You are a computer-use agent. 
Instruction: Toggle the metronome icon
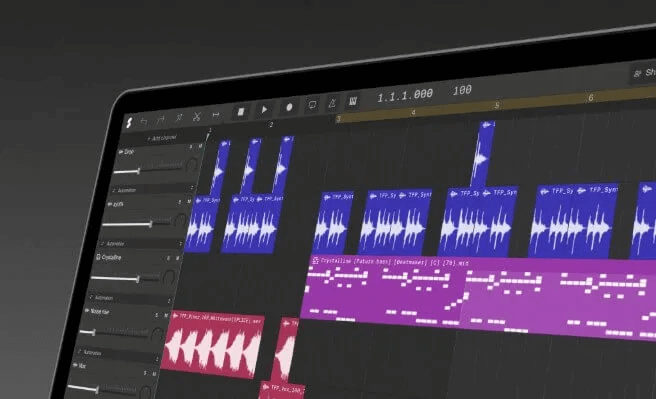pos(332,103)
